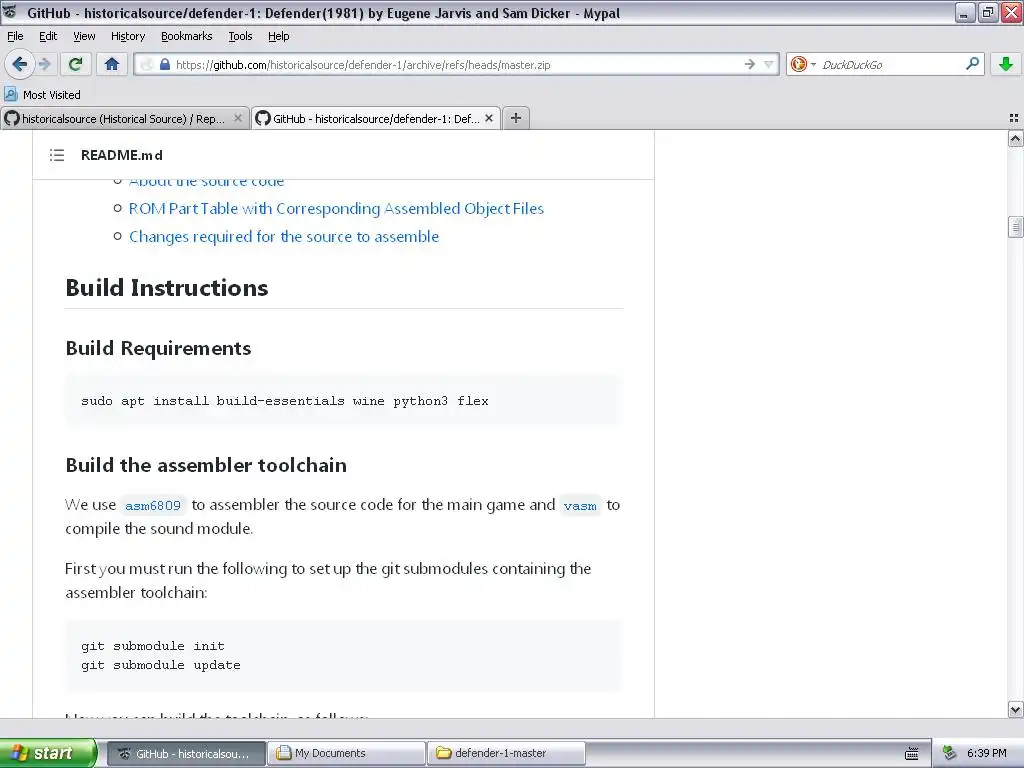
Task: Click the git submodule init line
Action: pos(153,646)
